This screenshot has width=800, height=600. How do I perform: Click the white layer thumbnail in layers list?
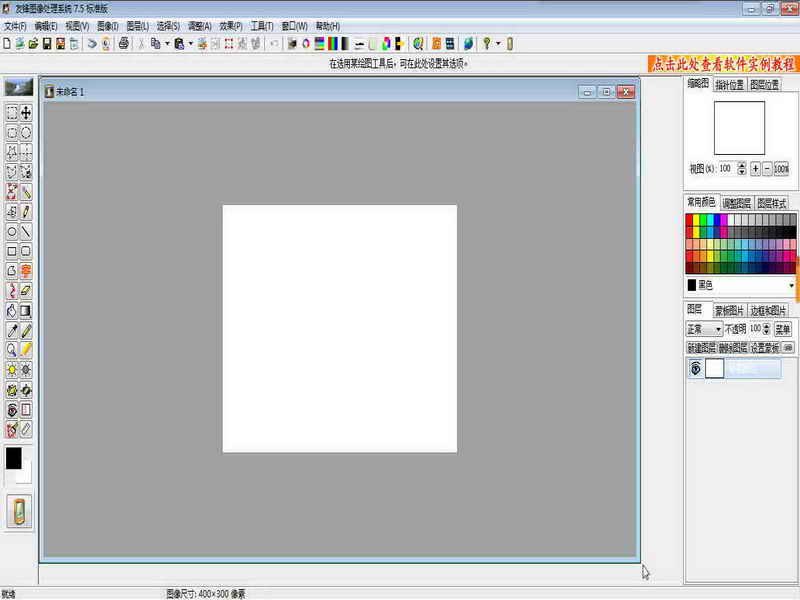coord(714,368)
